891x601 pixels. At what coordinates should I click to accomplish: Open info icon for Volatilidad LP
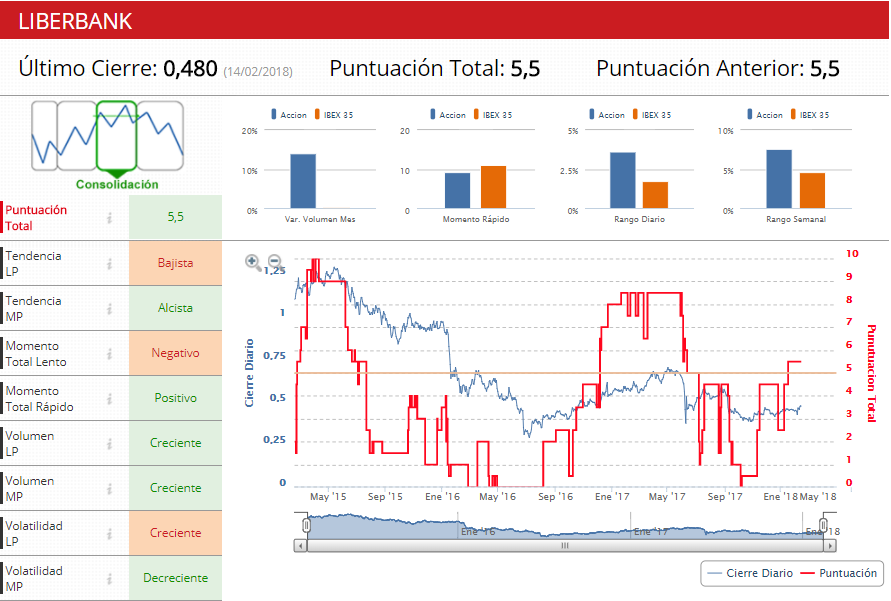coord(110,533)
